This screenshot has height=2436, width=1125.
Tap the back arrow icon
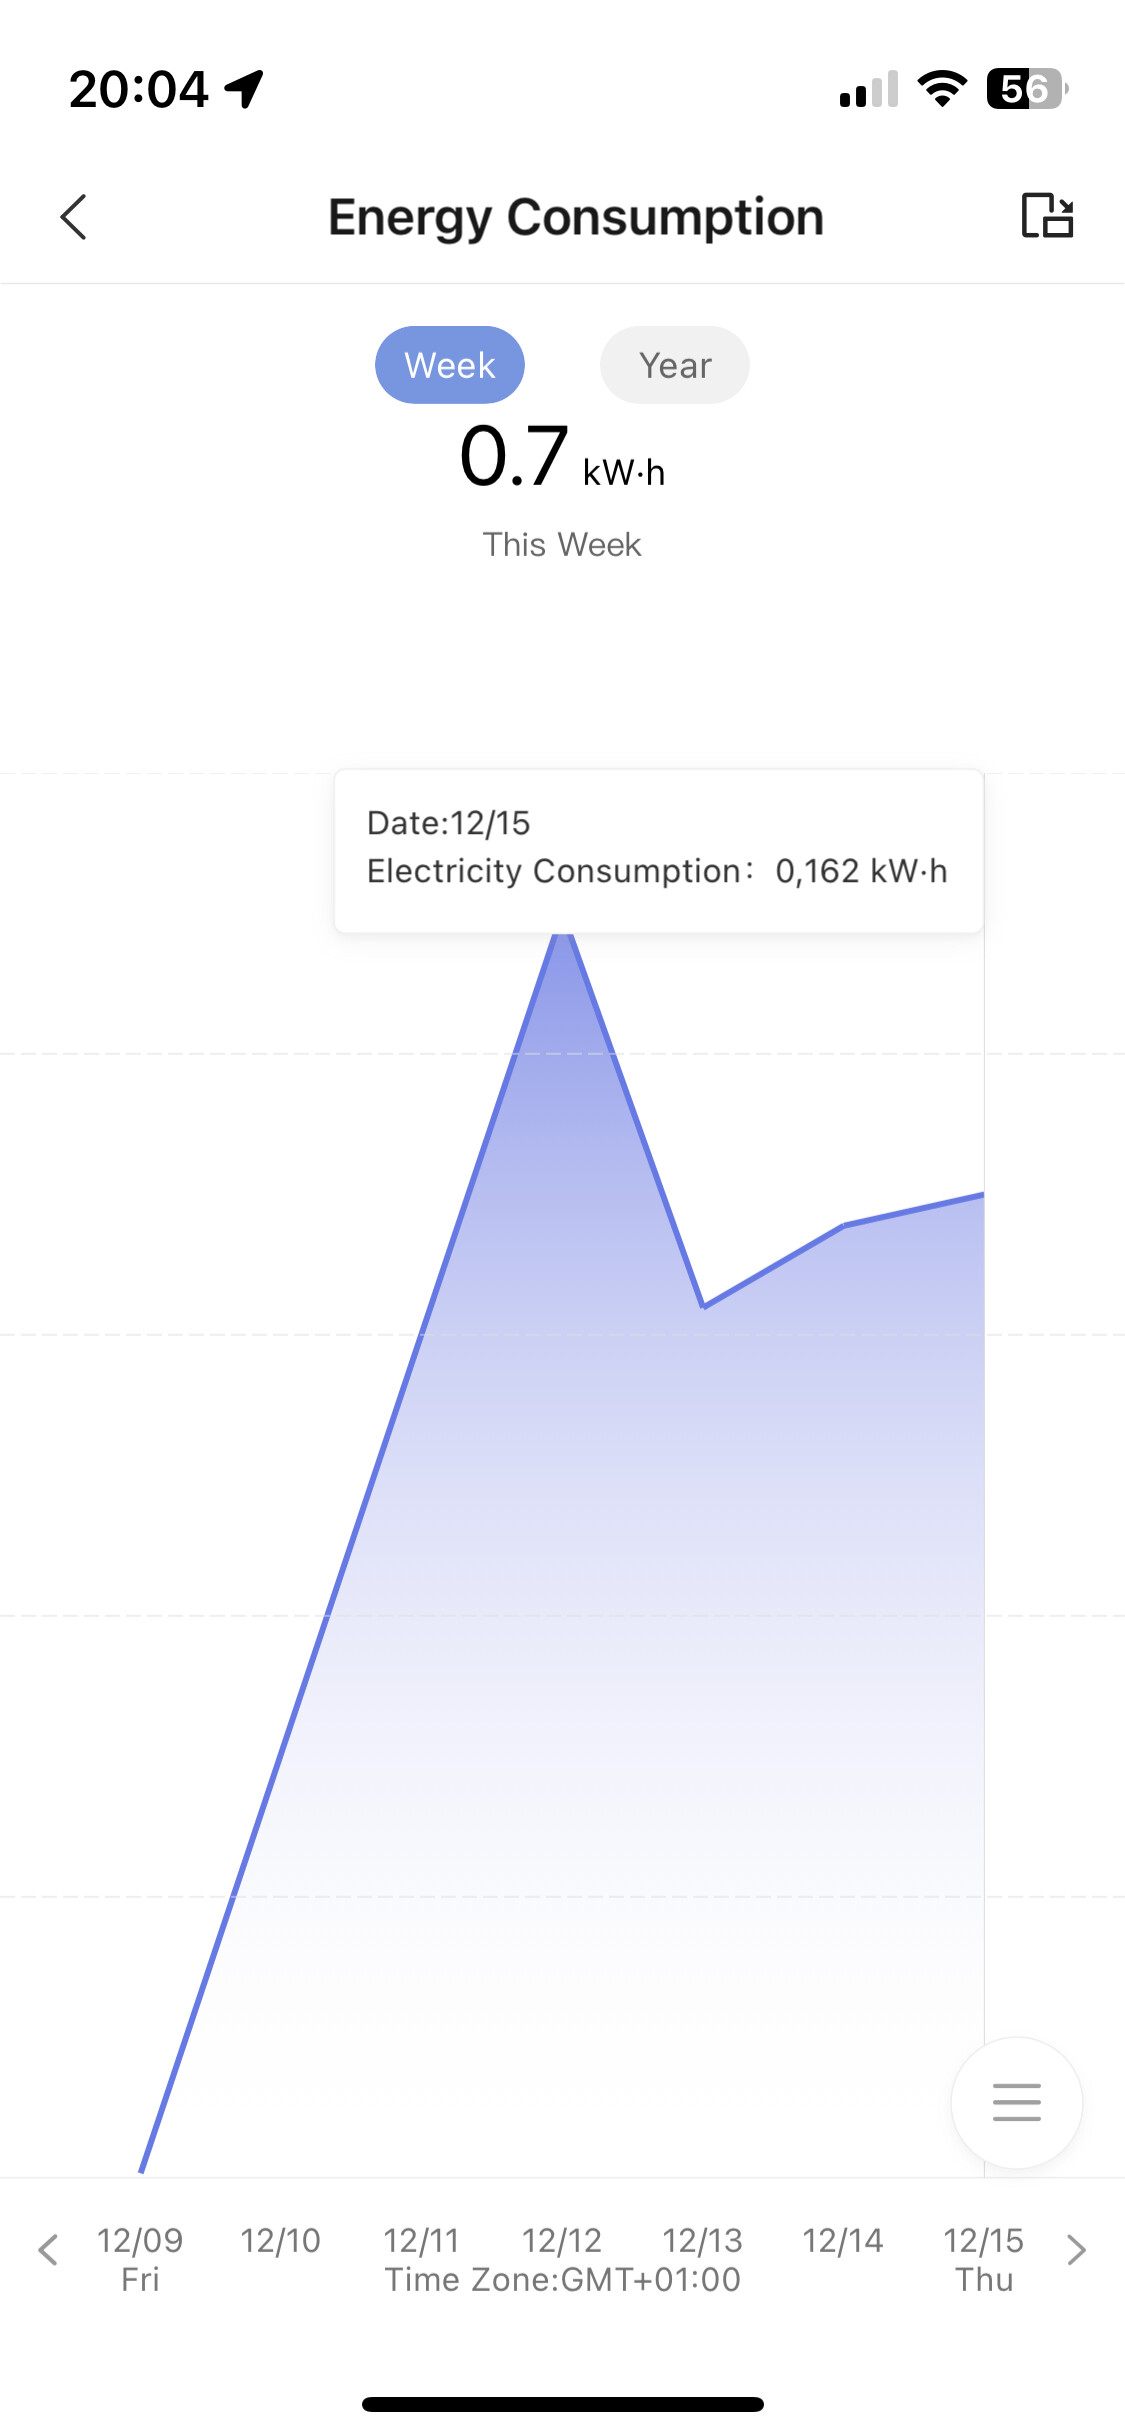pos(74,217)
